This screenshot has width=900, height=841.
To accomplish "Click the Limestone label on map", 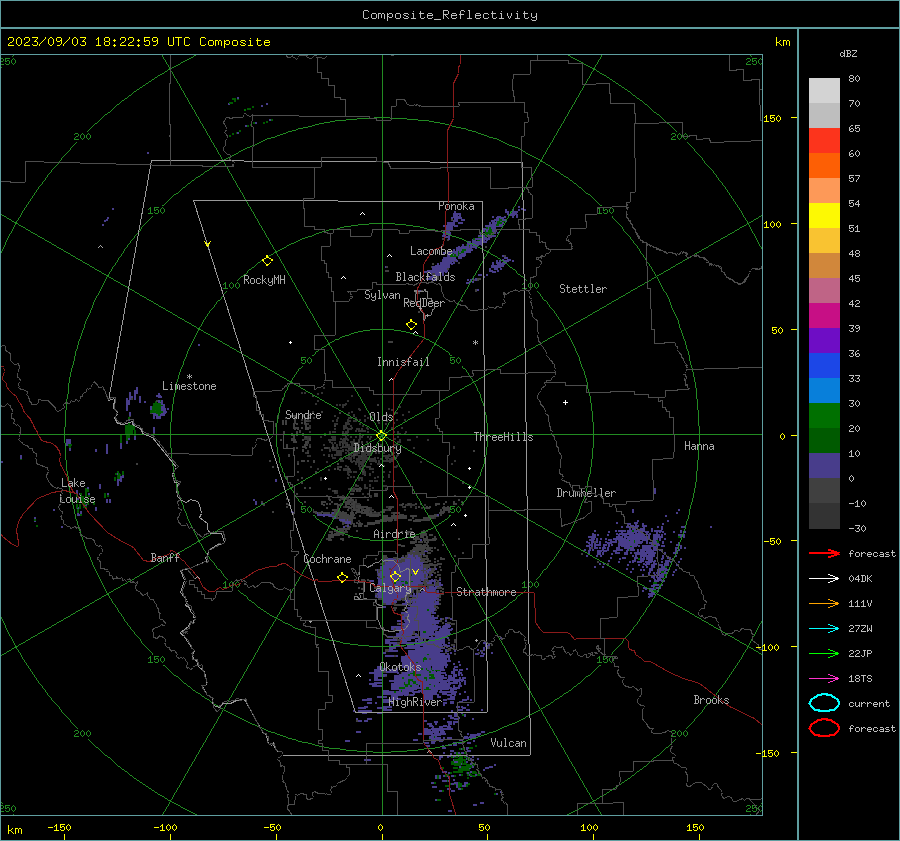I will (x=189, y=386).
